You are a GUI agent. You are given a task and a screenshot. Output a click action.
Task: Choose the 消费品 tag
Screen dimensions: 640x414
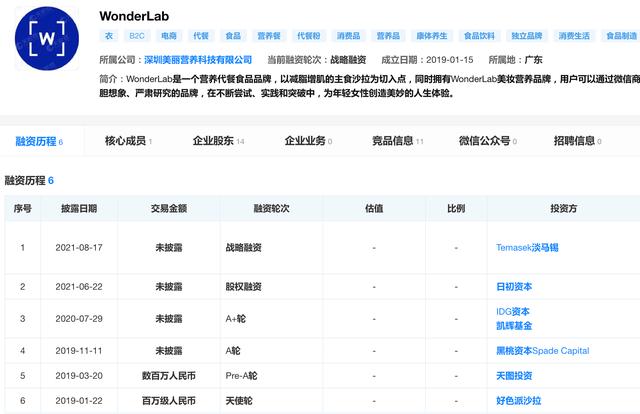click(x=349, y=36)
